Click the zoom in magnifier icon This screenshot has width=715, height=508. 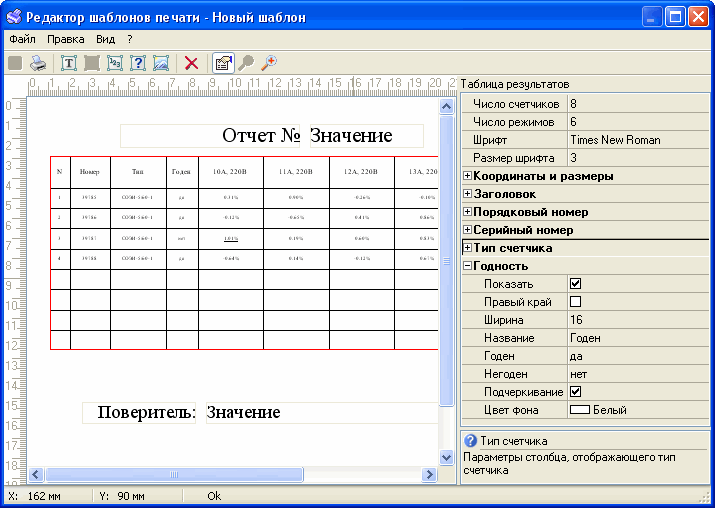click(269, 62)
